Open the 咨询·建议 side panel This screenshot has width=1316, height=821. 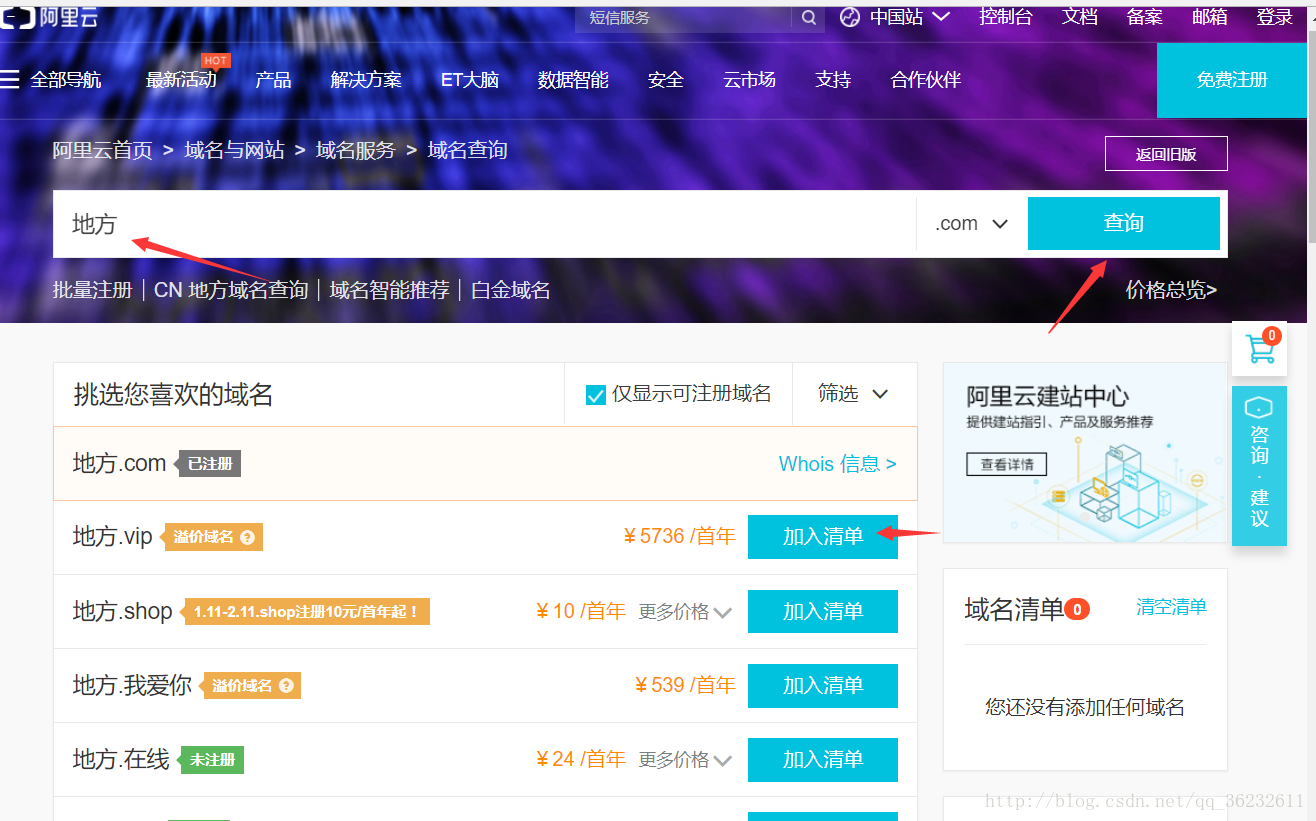(x=1259, y=466)
